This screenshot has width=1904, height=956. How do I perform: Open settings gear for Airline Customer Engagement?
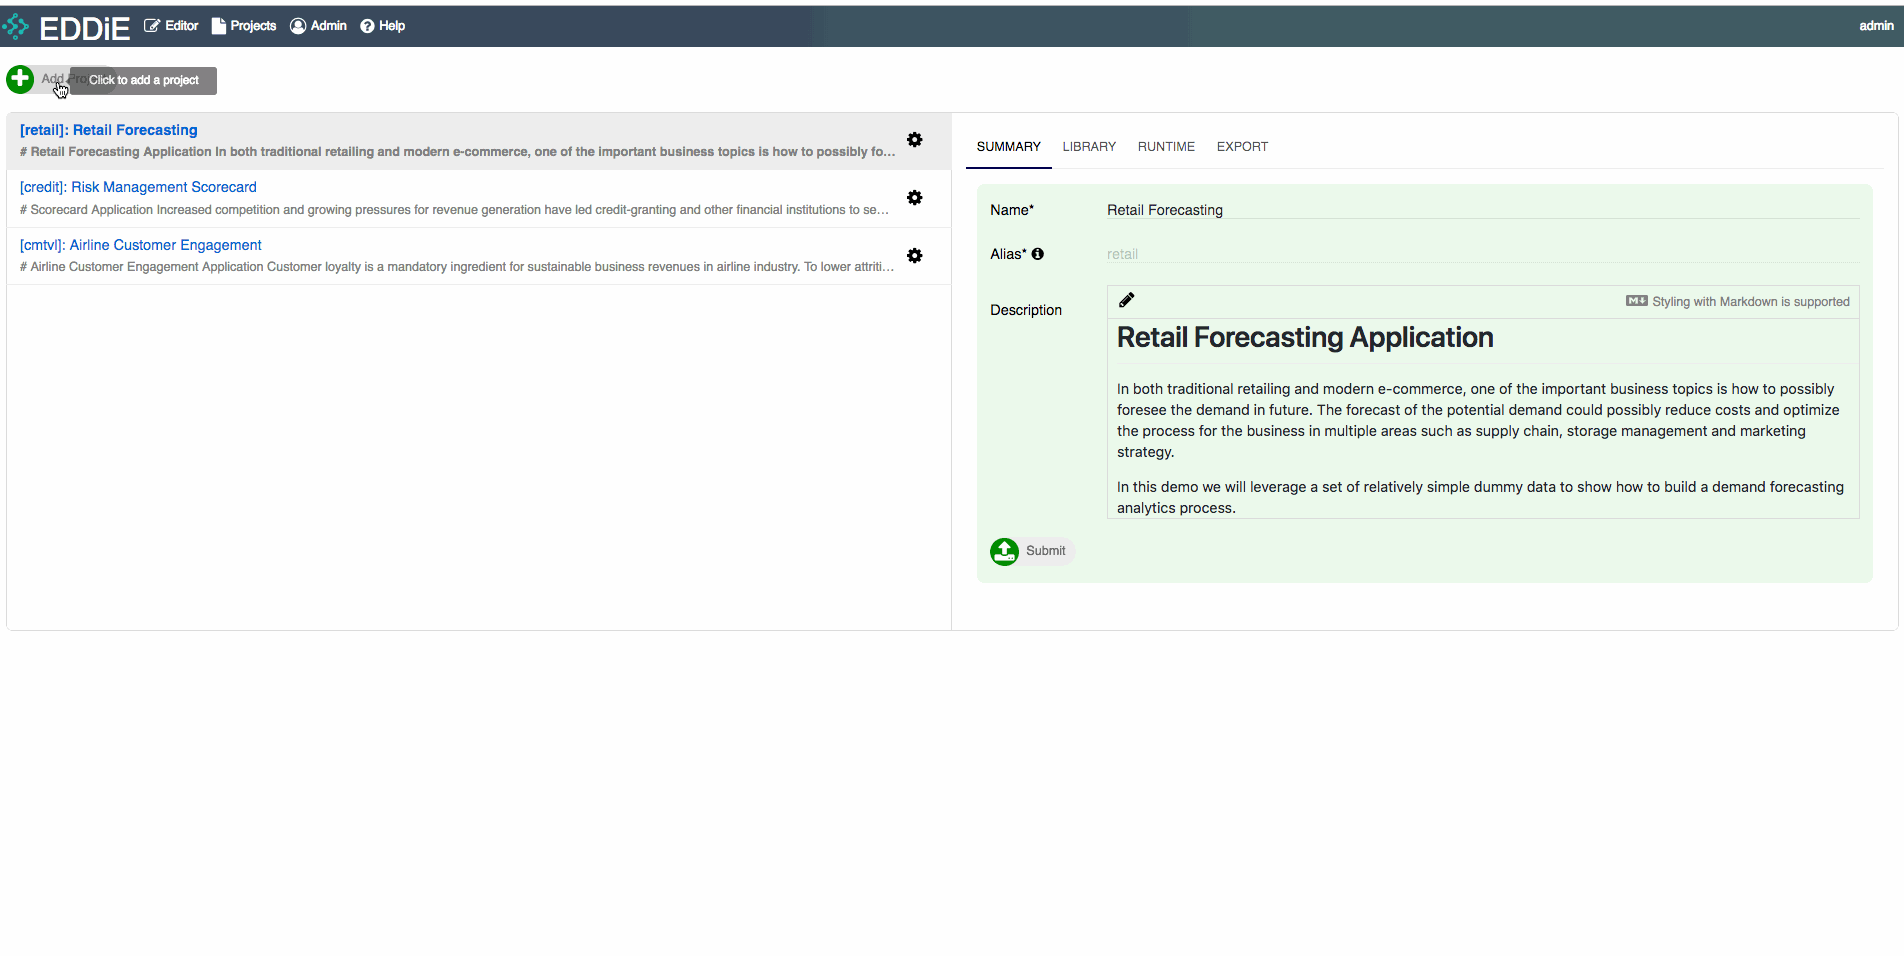point(914,256)
